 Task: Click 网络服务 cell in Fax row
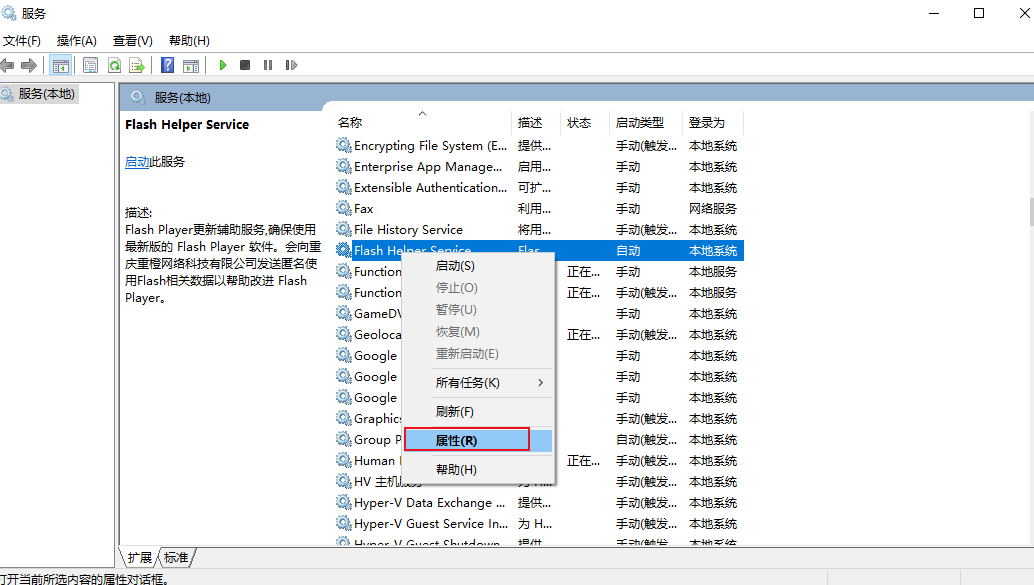pyautogui.click(x=713, y=208)
